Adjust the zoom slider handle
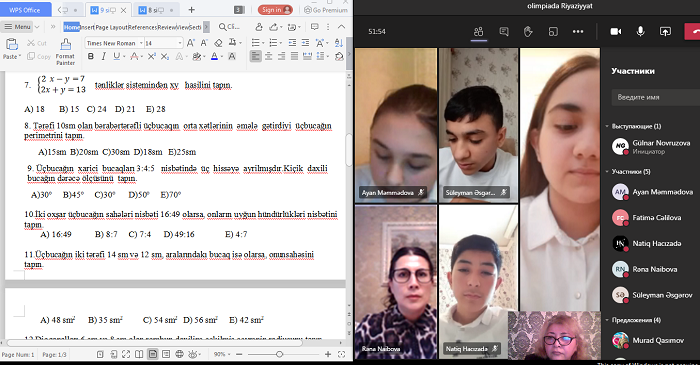The width and height of the screenshot is (700, 365). [279, 354]
